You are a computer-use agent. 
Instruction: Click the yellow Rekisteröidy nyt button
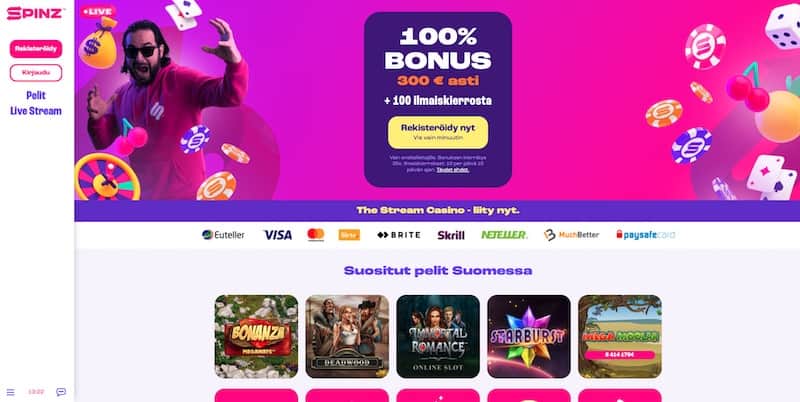438,132
